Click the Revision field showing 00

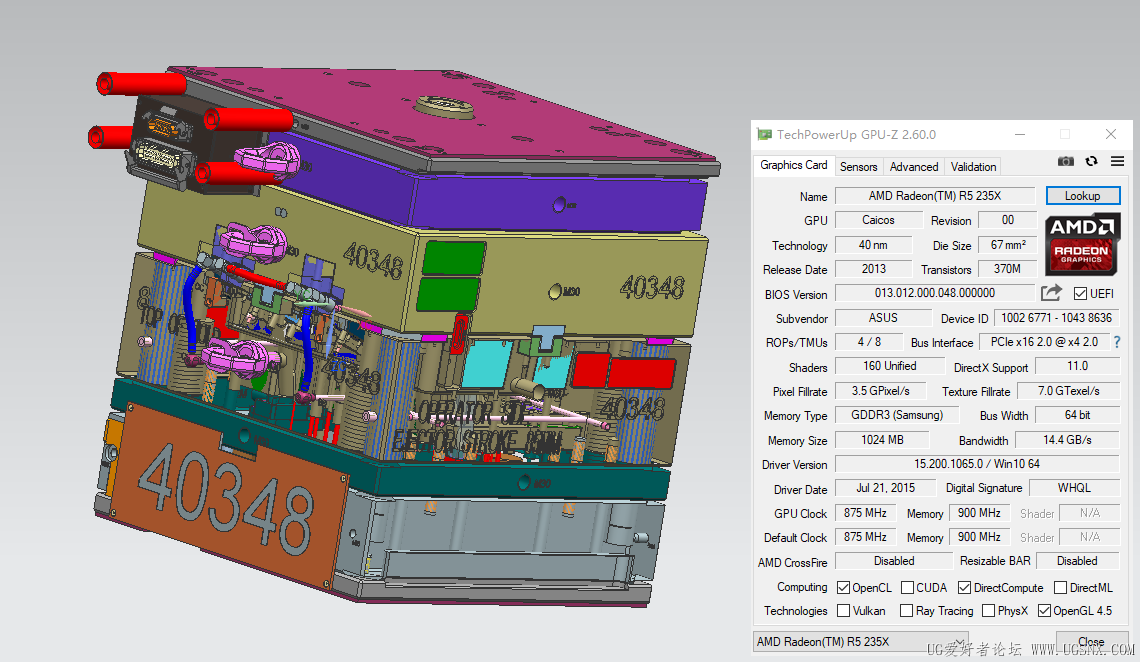pyautogui.click(x=1008, y=219)
